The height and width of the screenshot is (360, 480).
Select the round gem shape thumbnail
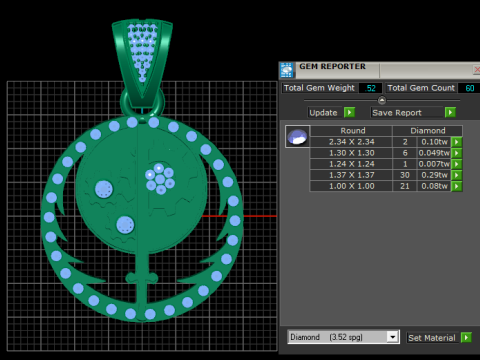(x=297, y=136)
